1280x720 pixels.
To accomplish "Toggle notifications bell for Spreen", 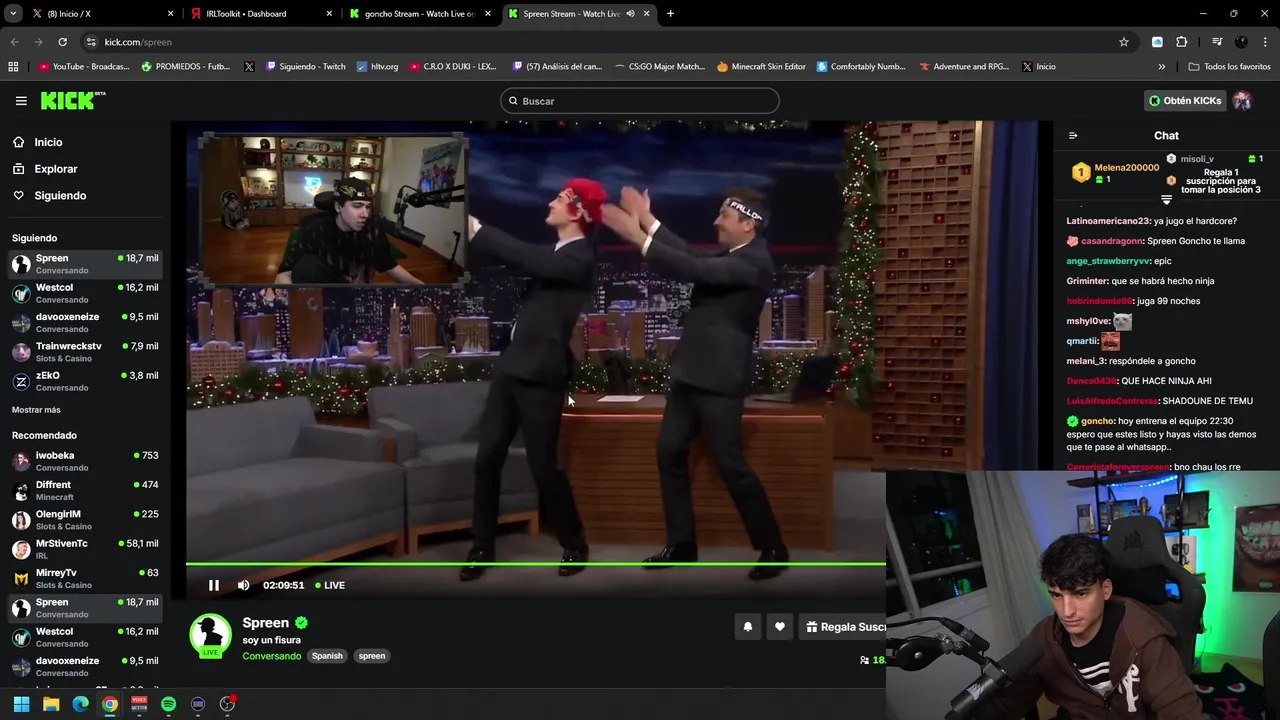I will (x=747, y=627).
